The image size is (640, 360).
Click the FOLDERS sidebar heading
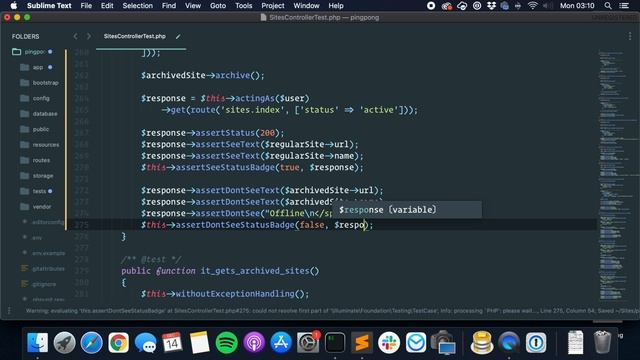(25, 36)
